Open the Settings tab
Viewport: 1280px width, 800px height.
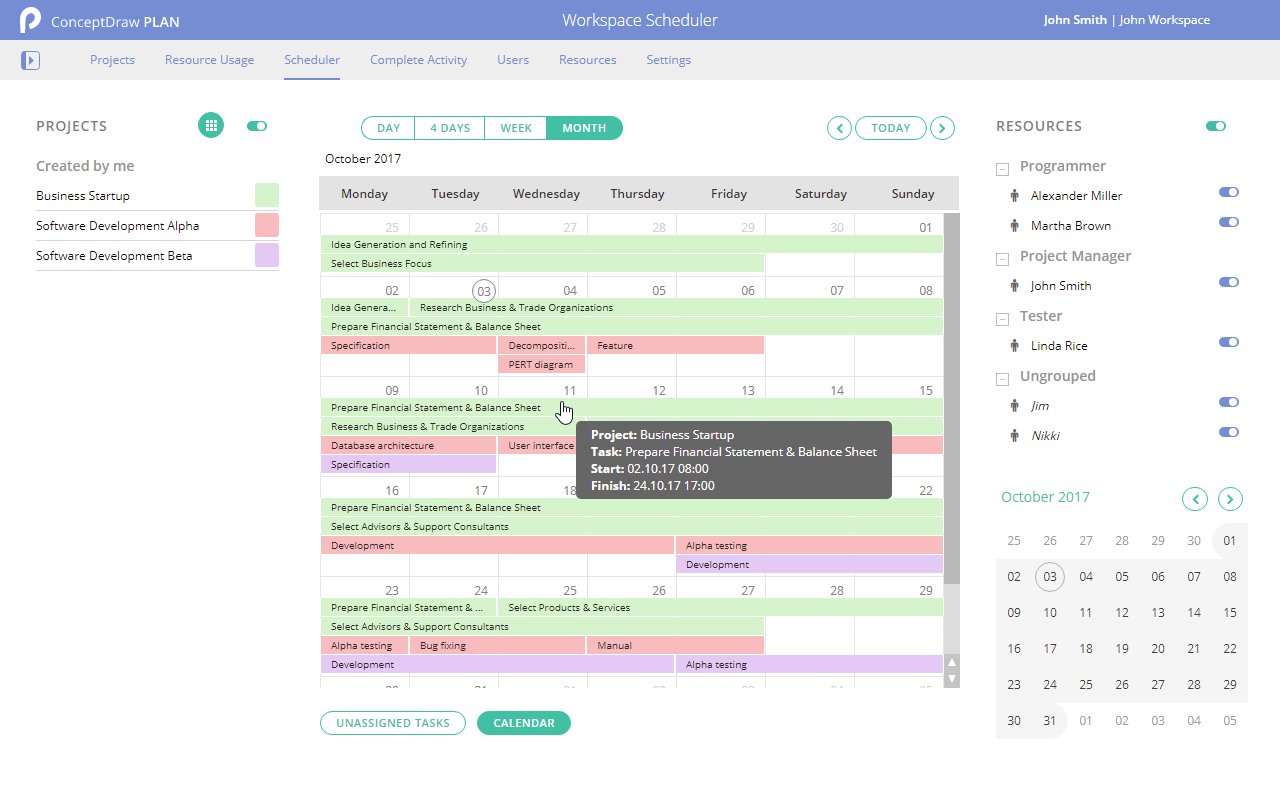pos(668,60)
